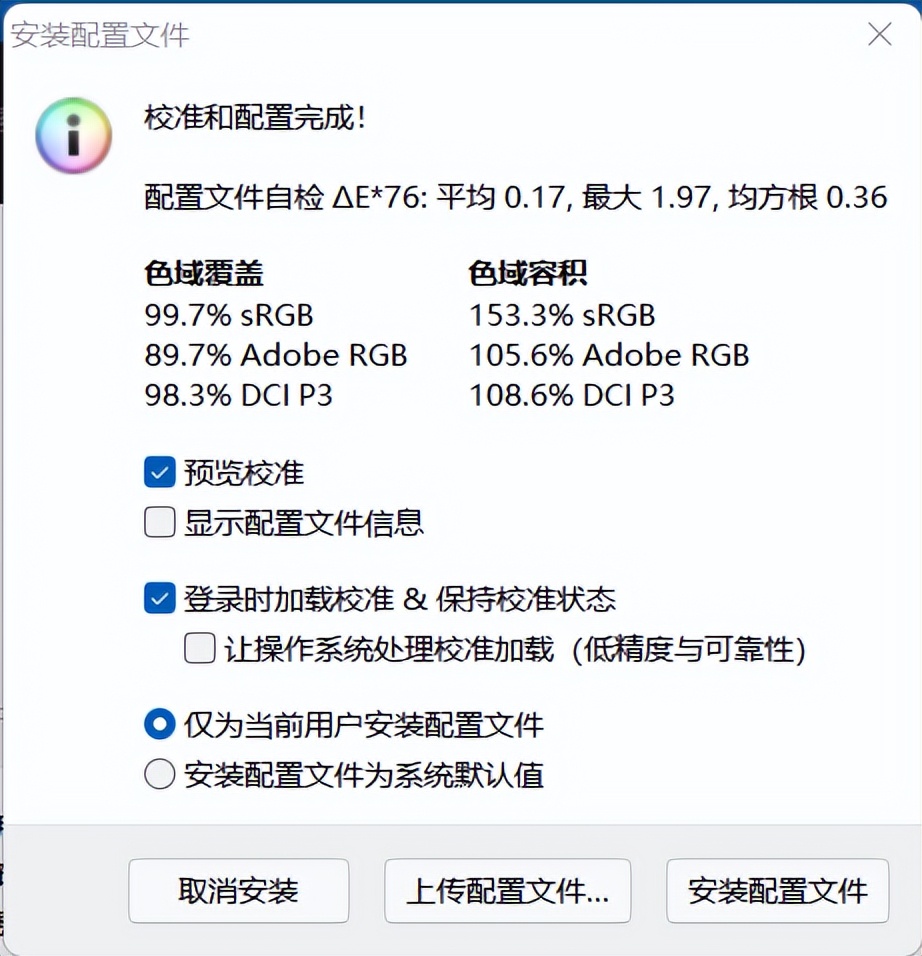Screen dimensions: 922x956
Task: Disable 登录时加载校准 & 保持校准状态
Action: click(158, 597)
